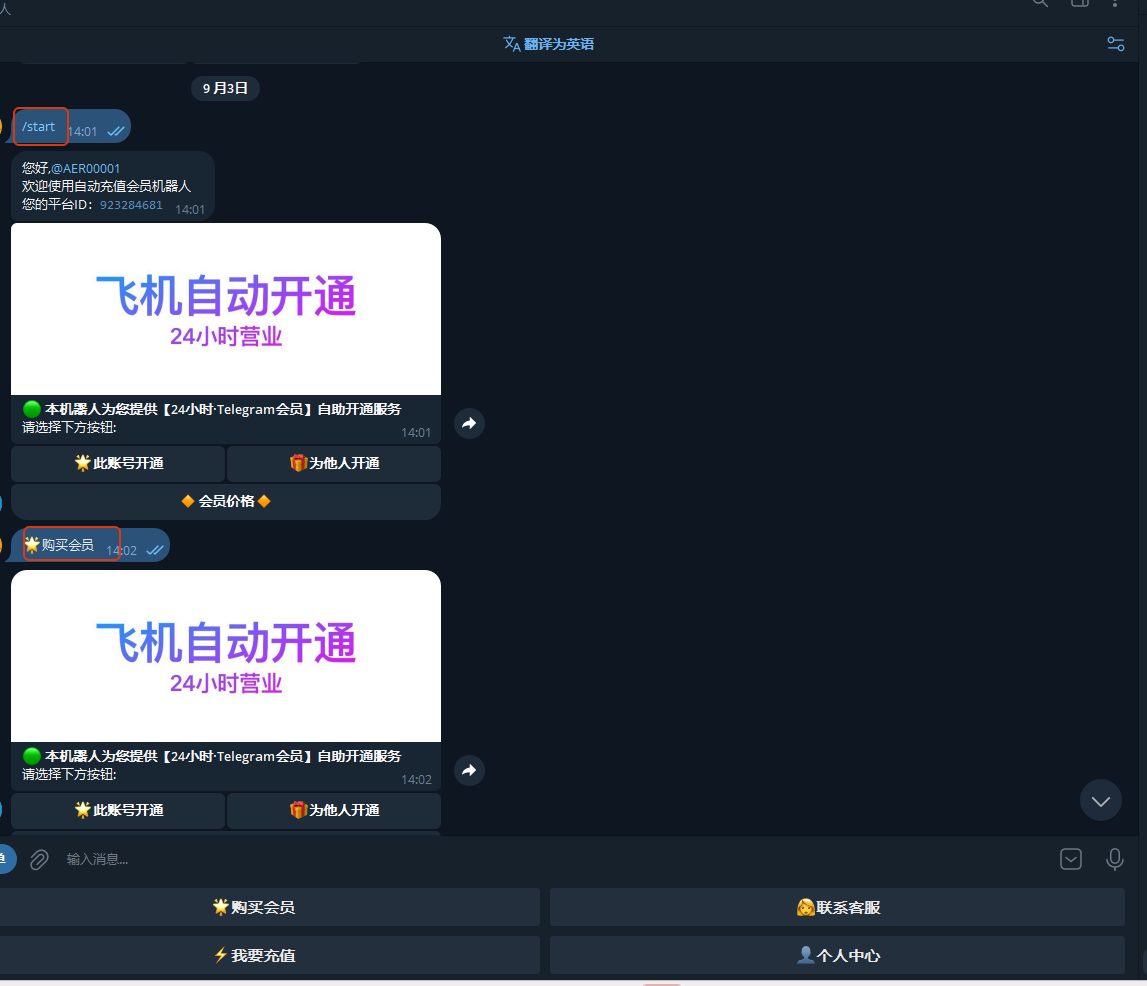Click the /start command message
The width and height of the screenshot is (1147, 986).
(x=38, y=126)
